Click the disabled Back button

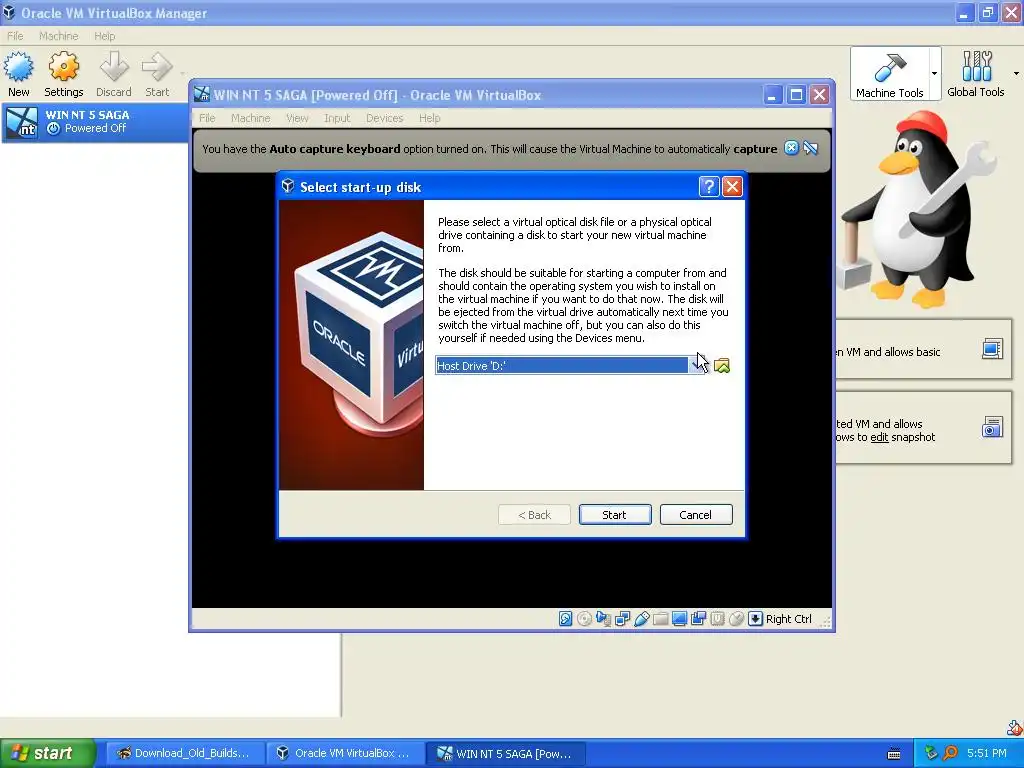point(534,515)
